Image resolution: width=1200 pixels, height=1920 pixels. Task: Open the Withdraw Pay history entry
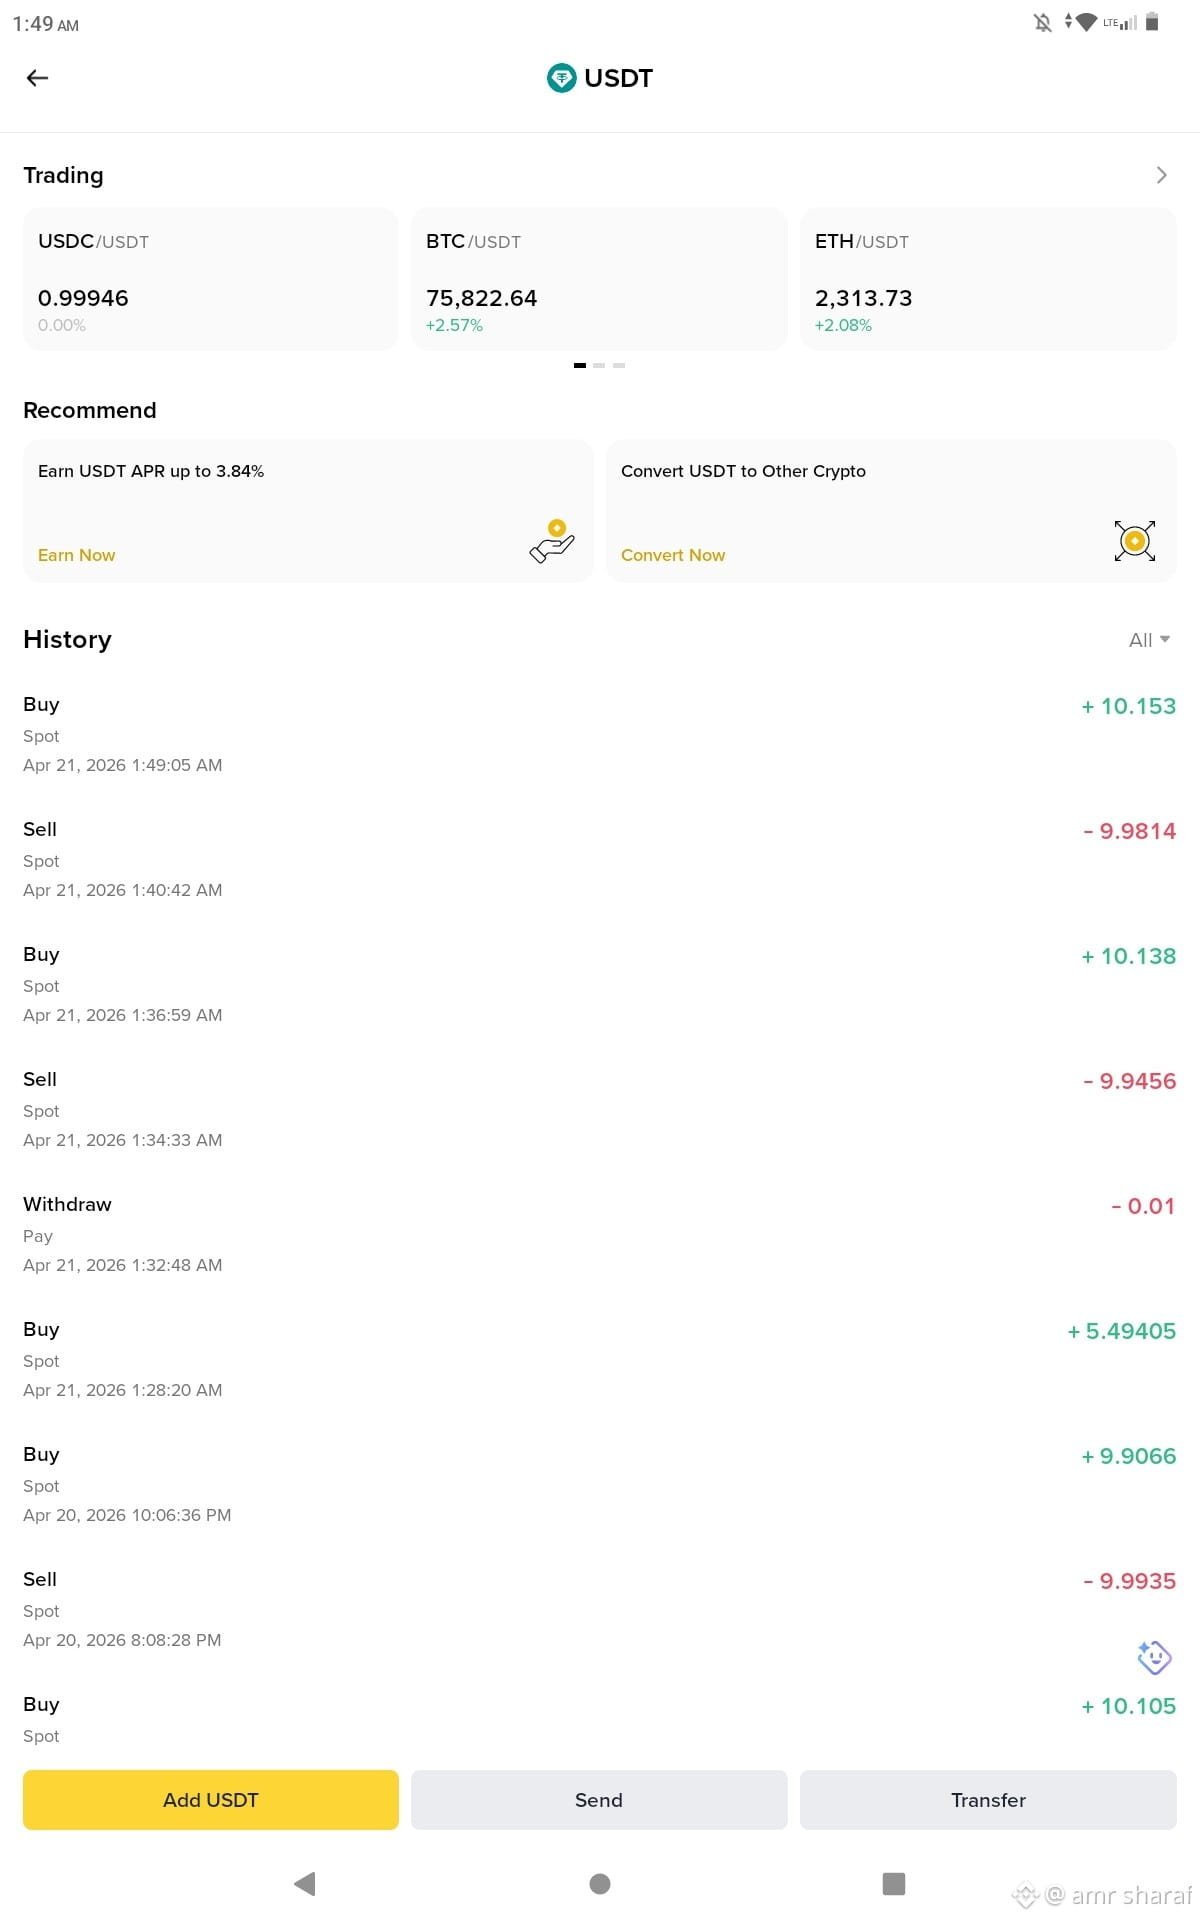[599, 1234]
